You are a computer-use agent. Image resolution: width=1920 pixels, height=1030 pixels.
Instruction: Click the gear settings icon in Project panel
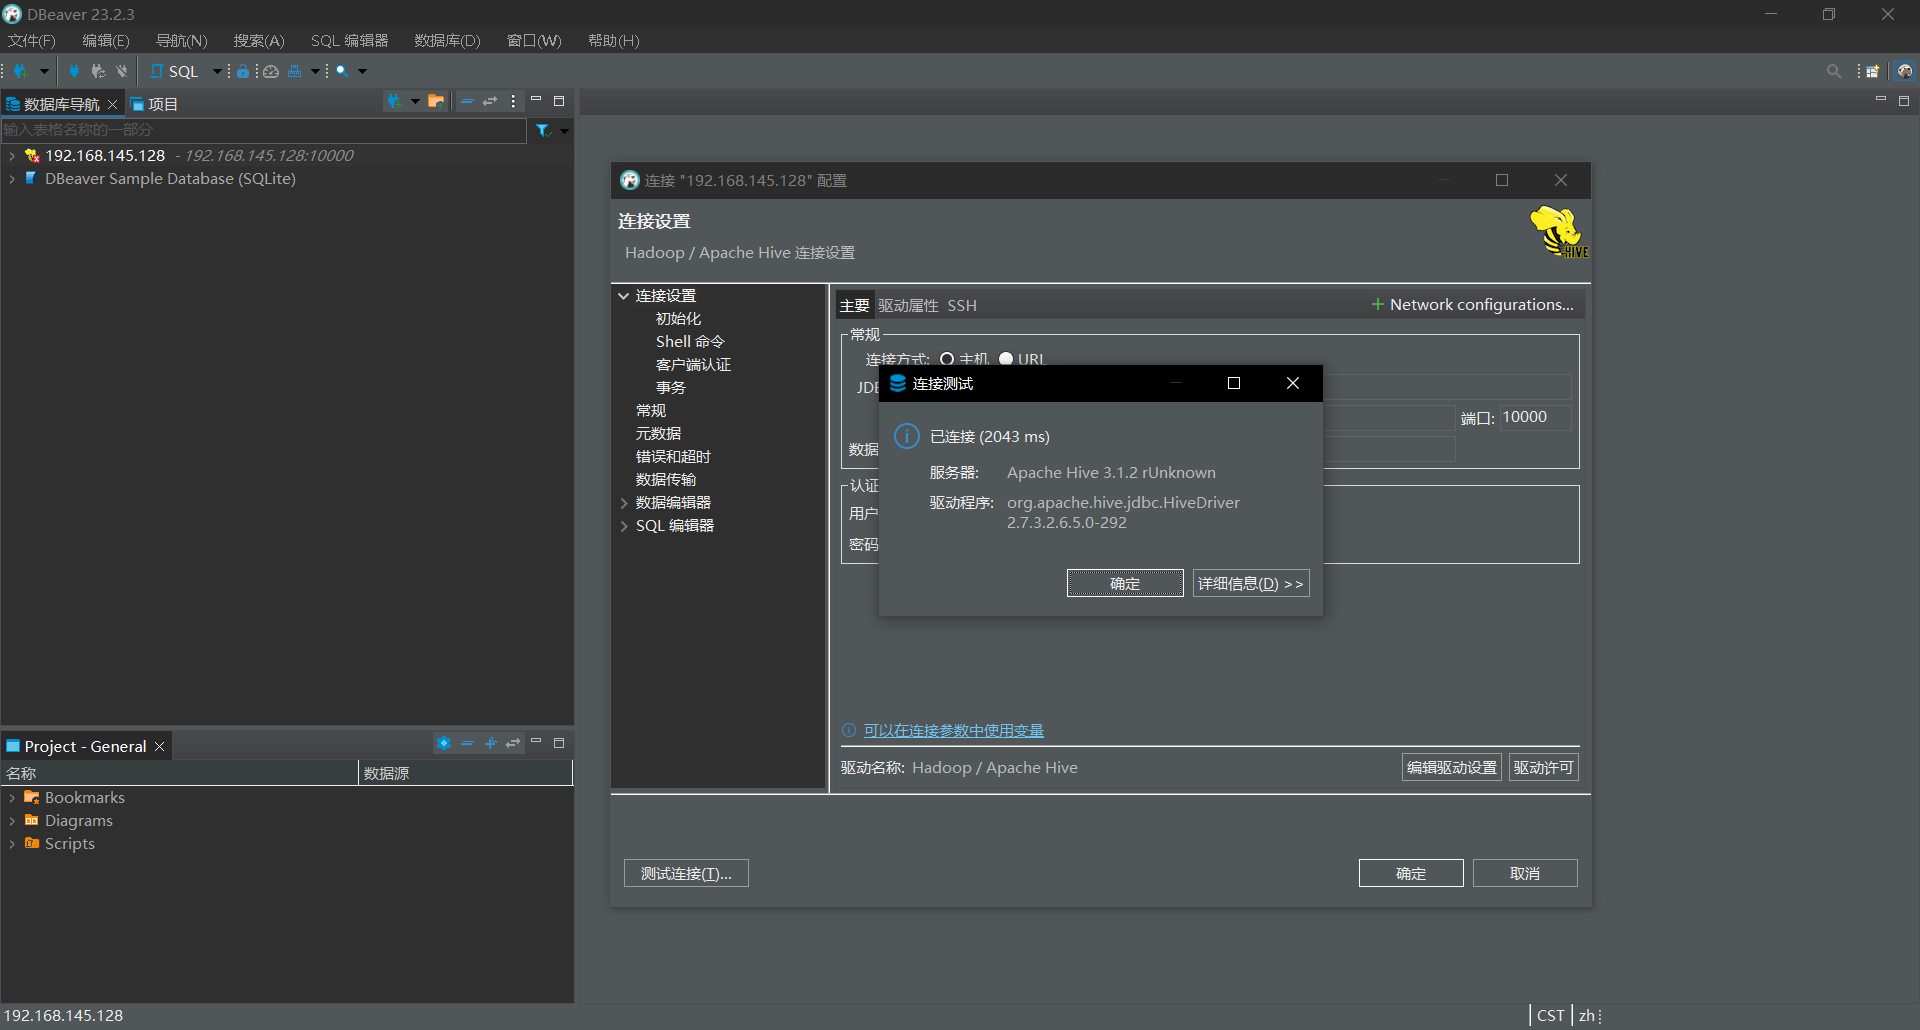click(444, 743)
